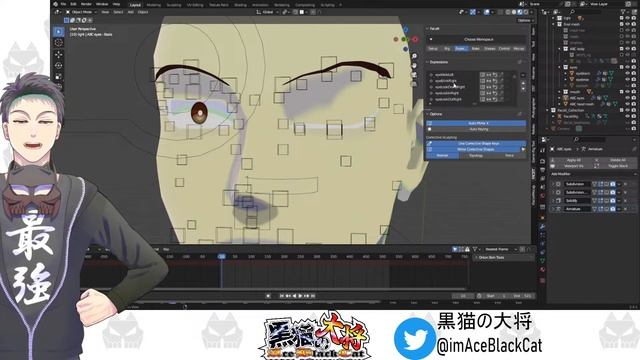Click the viewport zoom magnifier gizmo
The width and height of the screenshot is (640, 360).
click(414, 56)
